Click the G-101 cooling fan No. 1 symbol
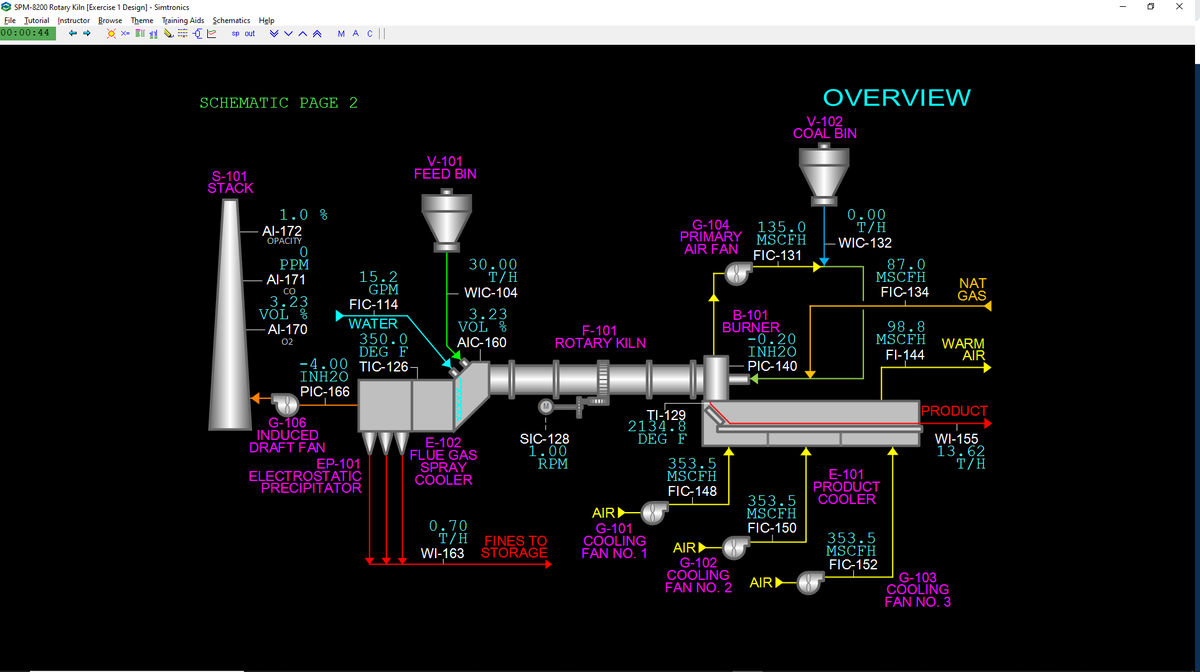The height and width of the screenshot is (672, 1200). (654, 513)
